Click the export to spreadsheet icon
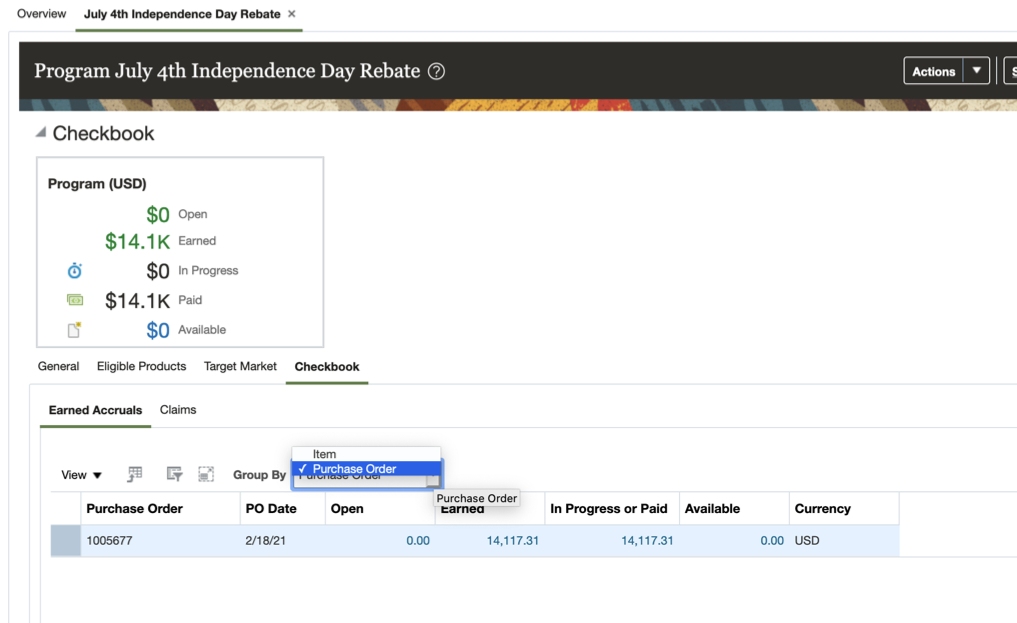Image resolution: width=1017 pixels, height=623 pixels. click(x=135, y=474)
